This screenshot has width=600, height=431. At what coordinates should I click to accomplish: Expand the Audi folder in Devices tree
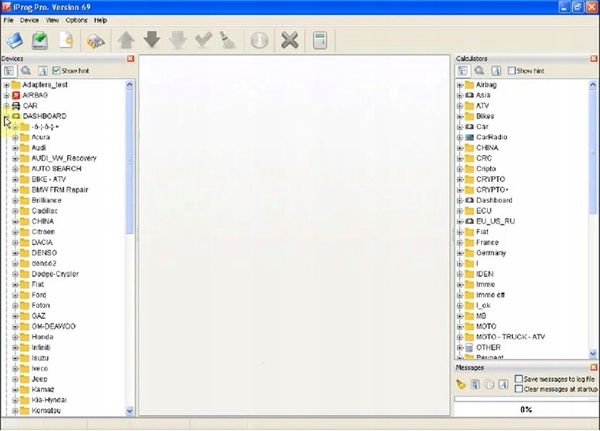[15, 148]
